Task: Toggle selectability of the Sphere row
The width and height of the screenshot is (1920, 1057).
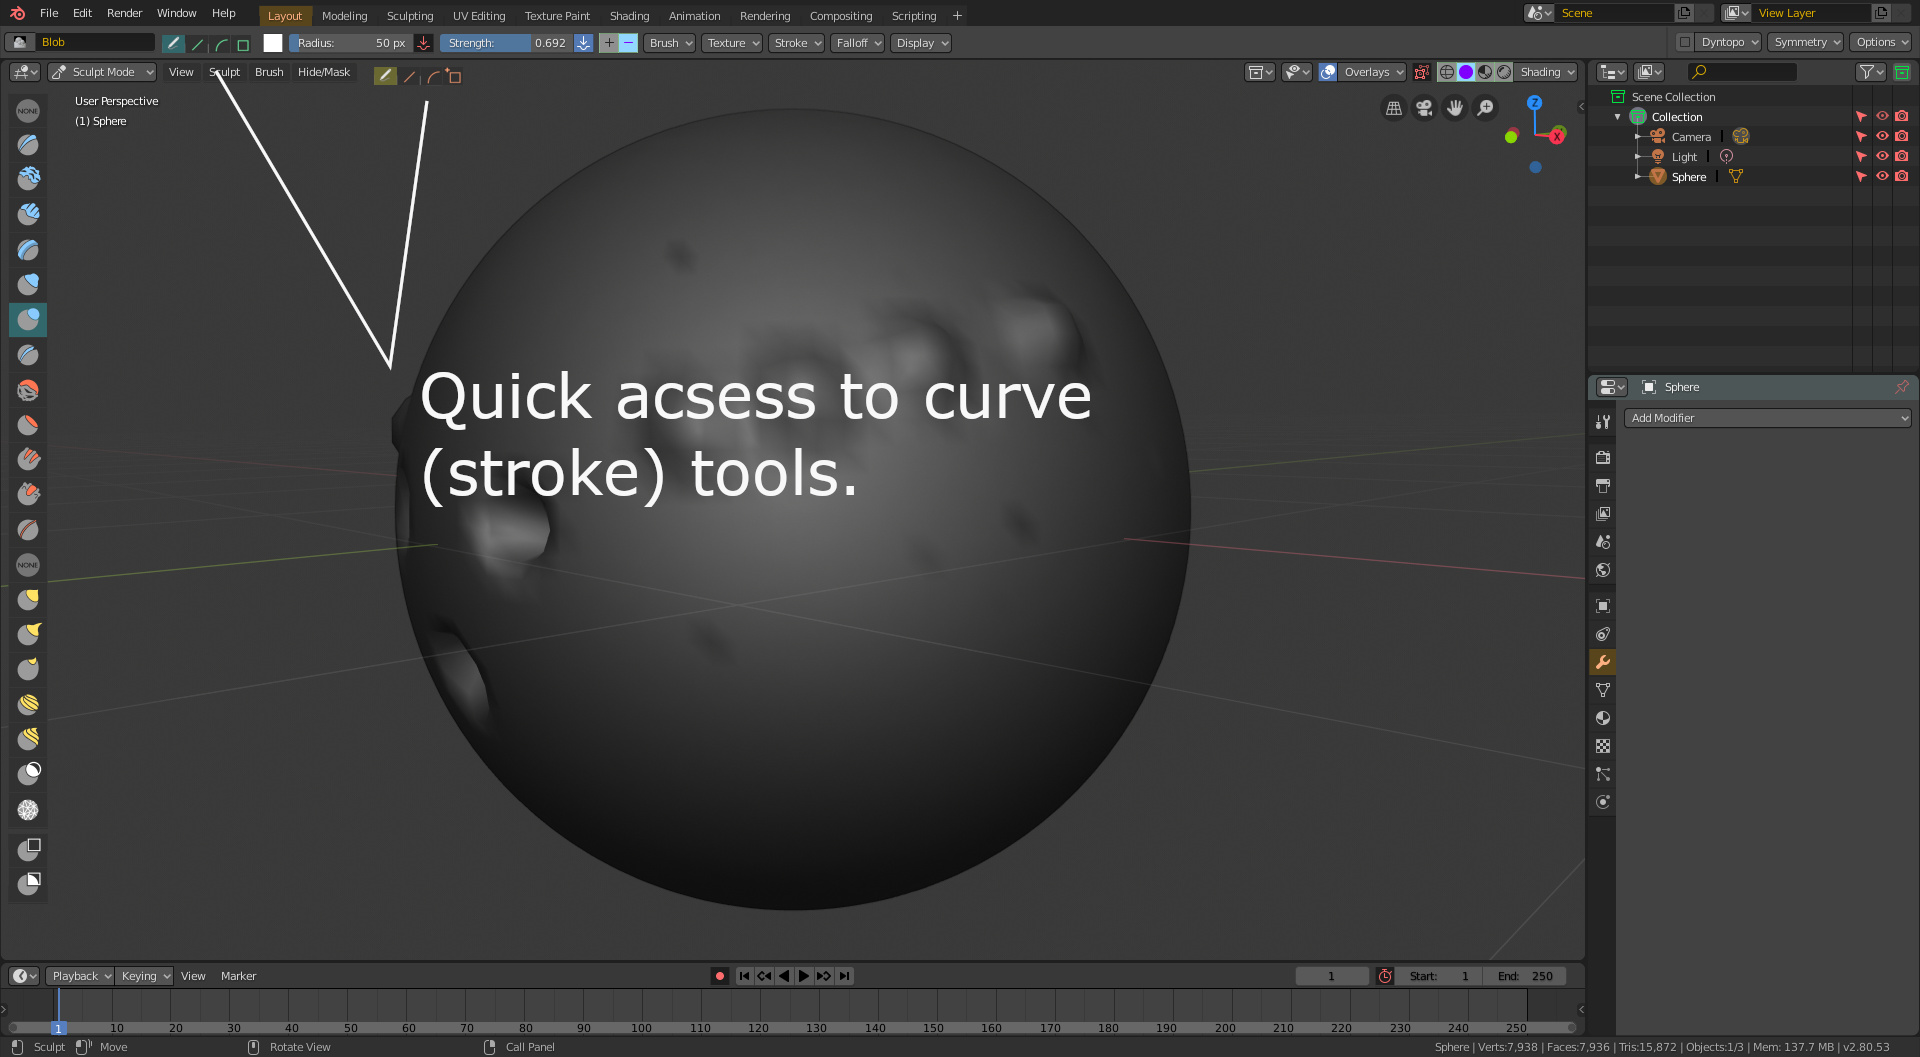Action: coord(1861,176)
